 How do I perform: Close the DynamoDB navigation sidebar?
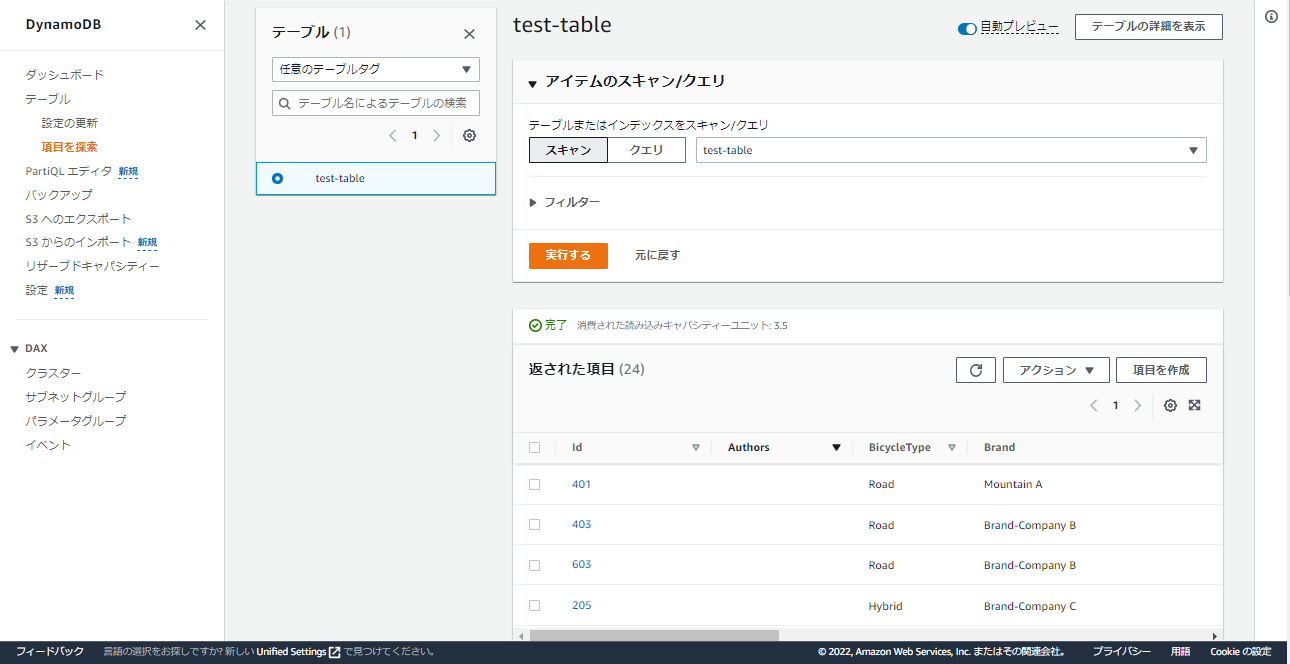click(x=200, y=25)
